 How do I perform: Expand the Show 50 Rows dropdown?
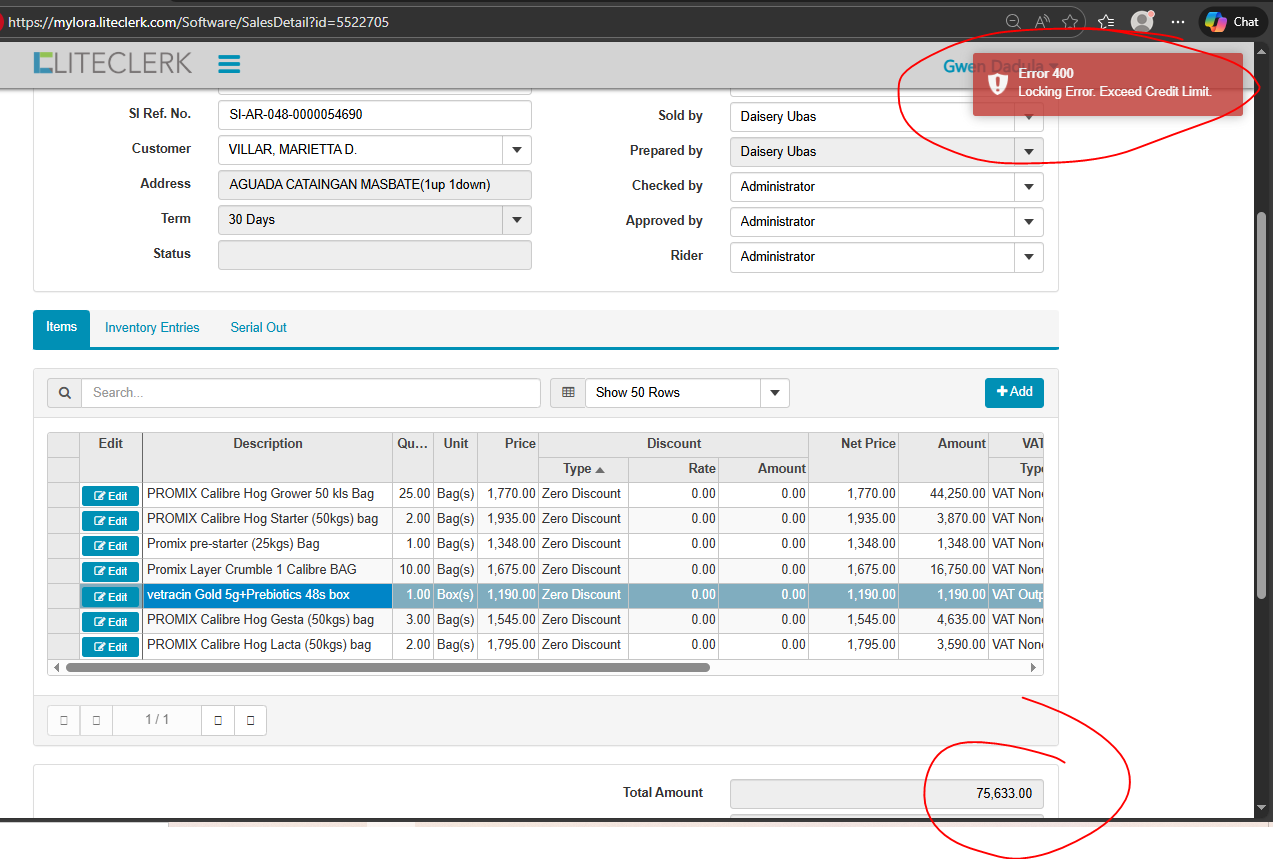tap(775, 393)
